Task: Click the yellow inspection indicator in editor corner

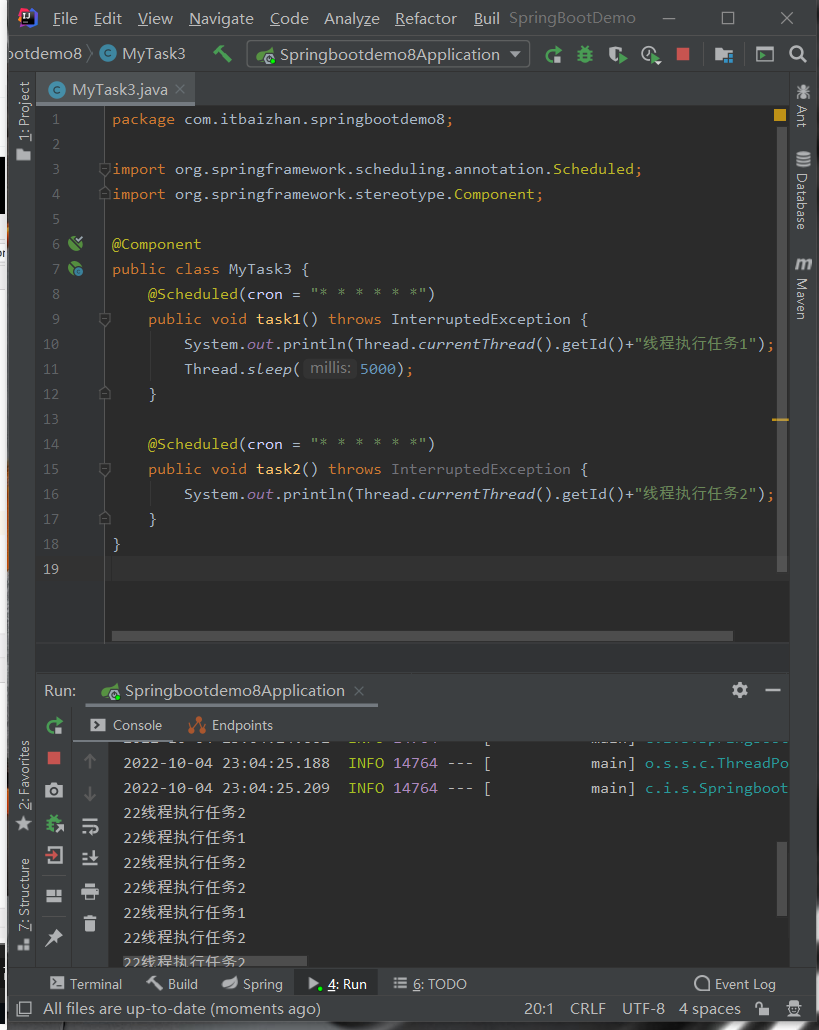Action: (780, 116)
